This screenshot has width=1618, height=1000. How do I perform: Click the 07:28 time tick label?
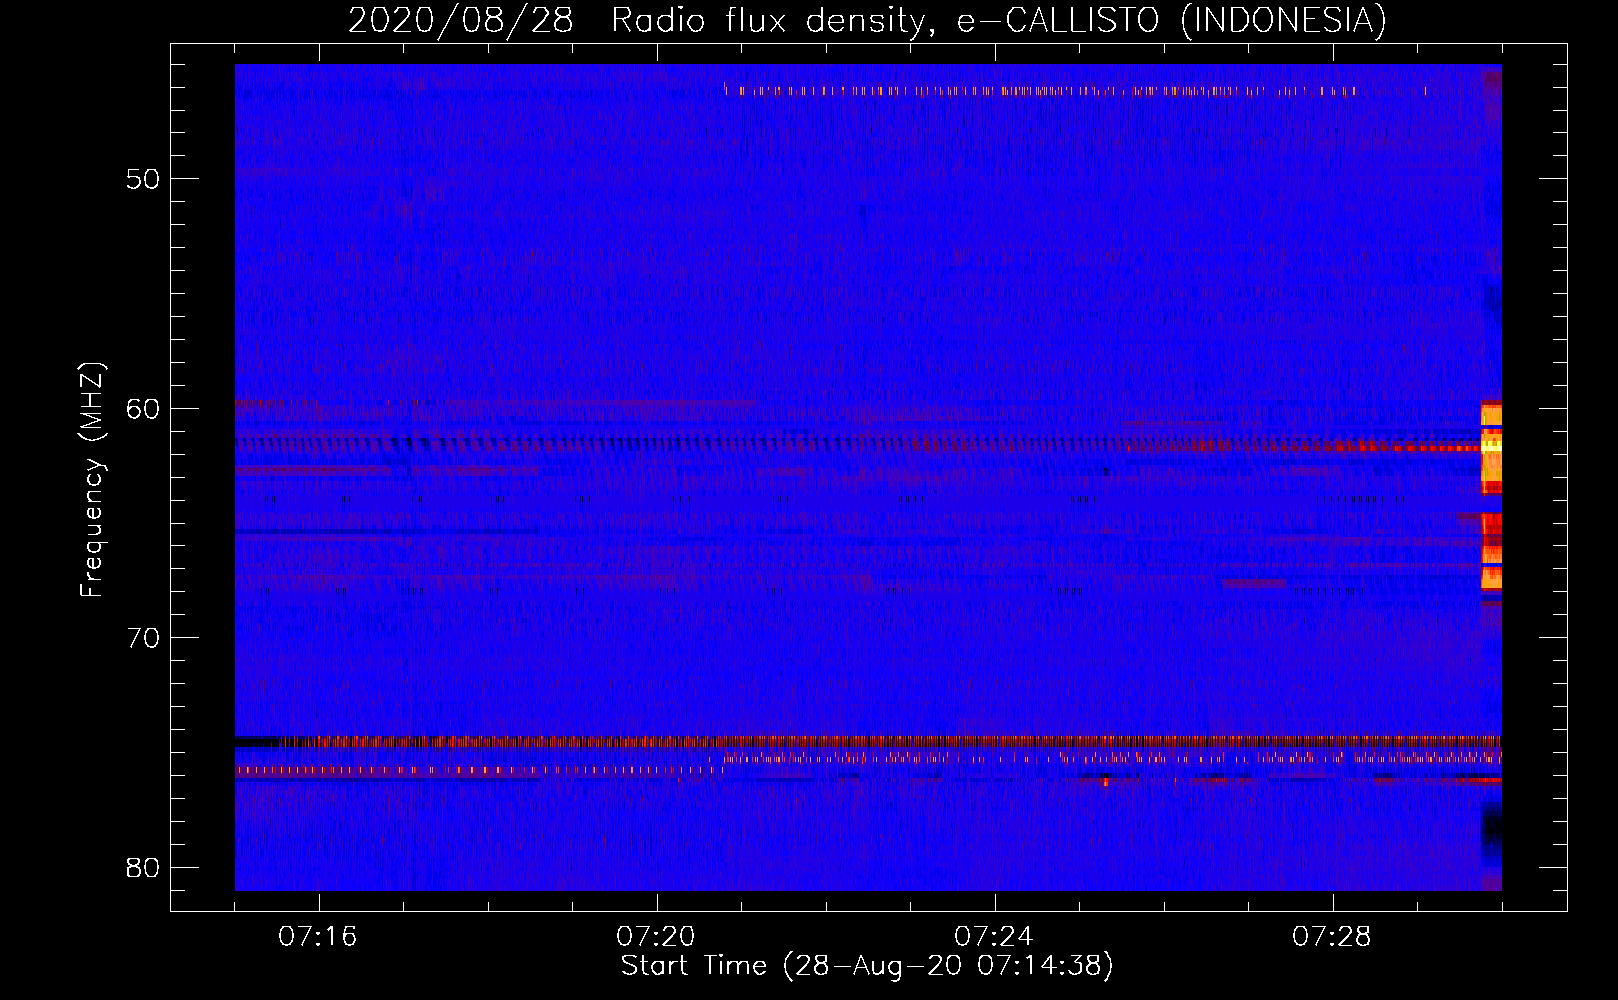(x=1332, y=937)
